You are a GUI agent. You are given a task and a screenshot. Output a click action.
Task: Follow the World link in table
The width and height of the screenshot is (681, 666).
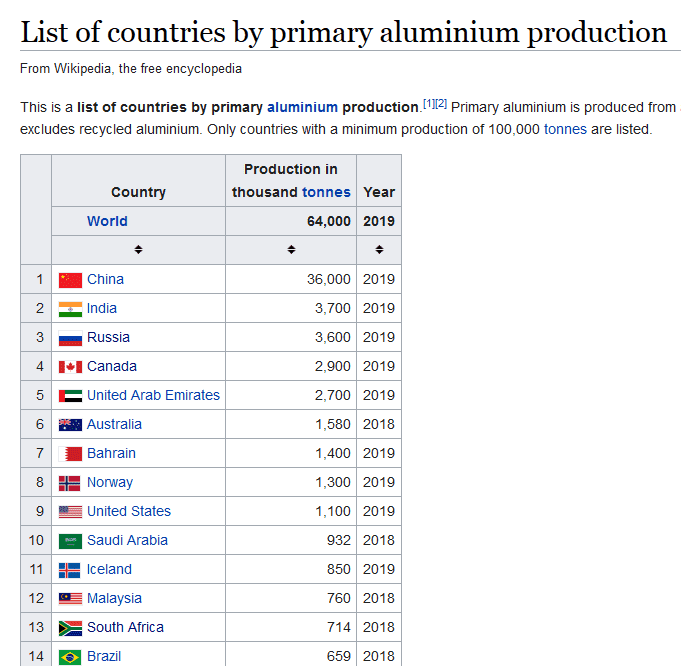coord(107,221)
